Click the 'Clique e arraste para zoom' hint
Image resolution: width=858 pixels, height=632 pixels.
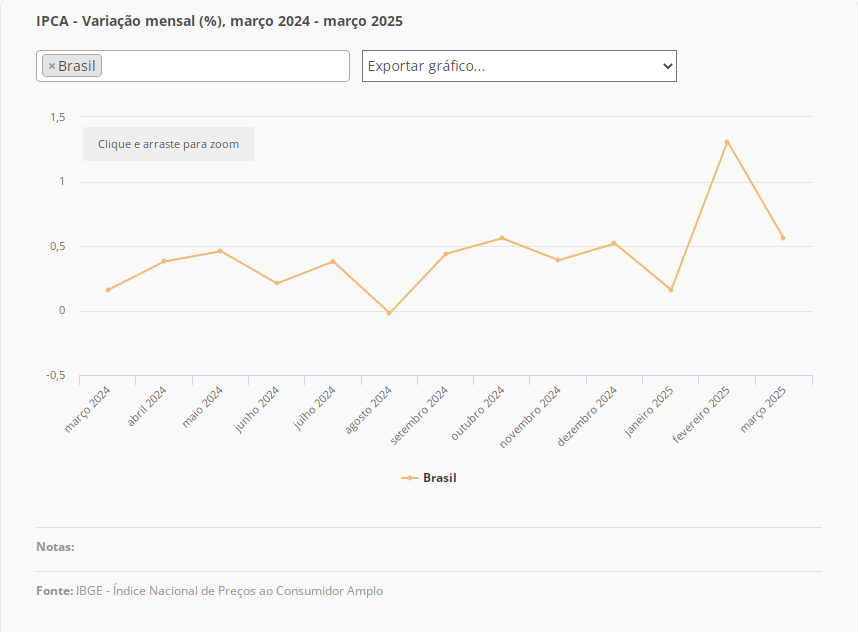click(x=168, y=144)
